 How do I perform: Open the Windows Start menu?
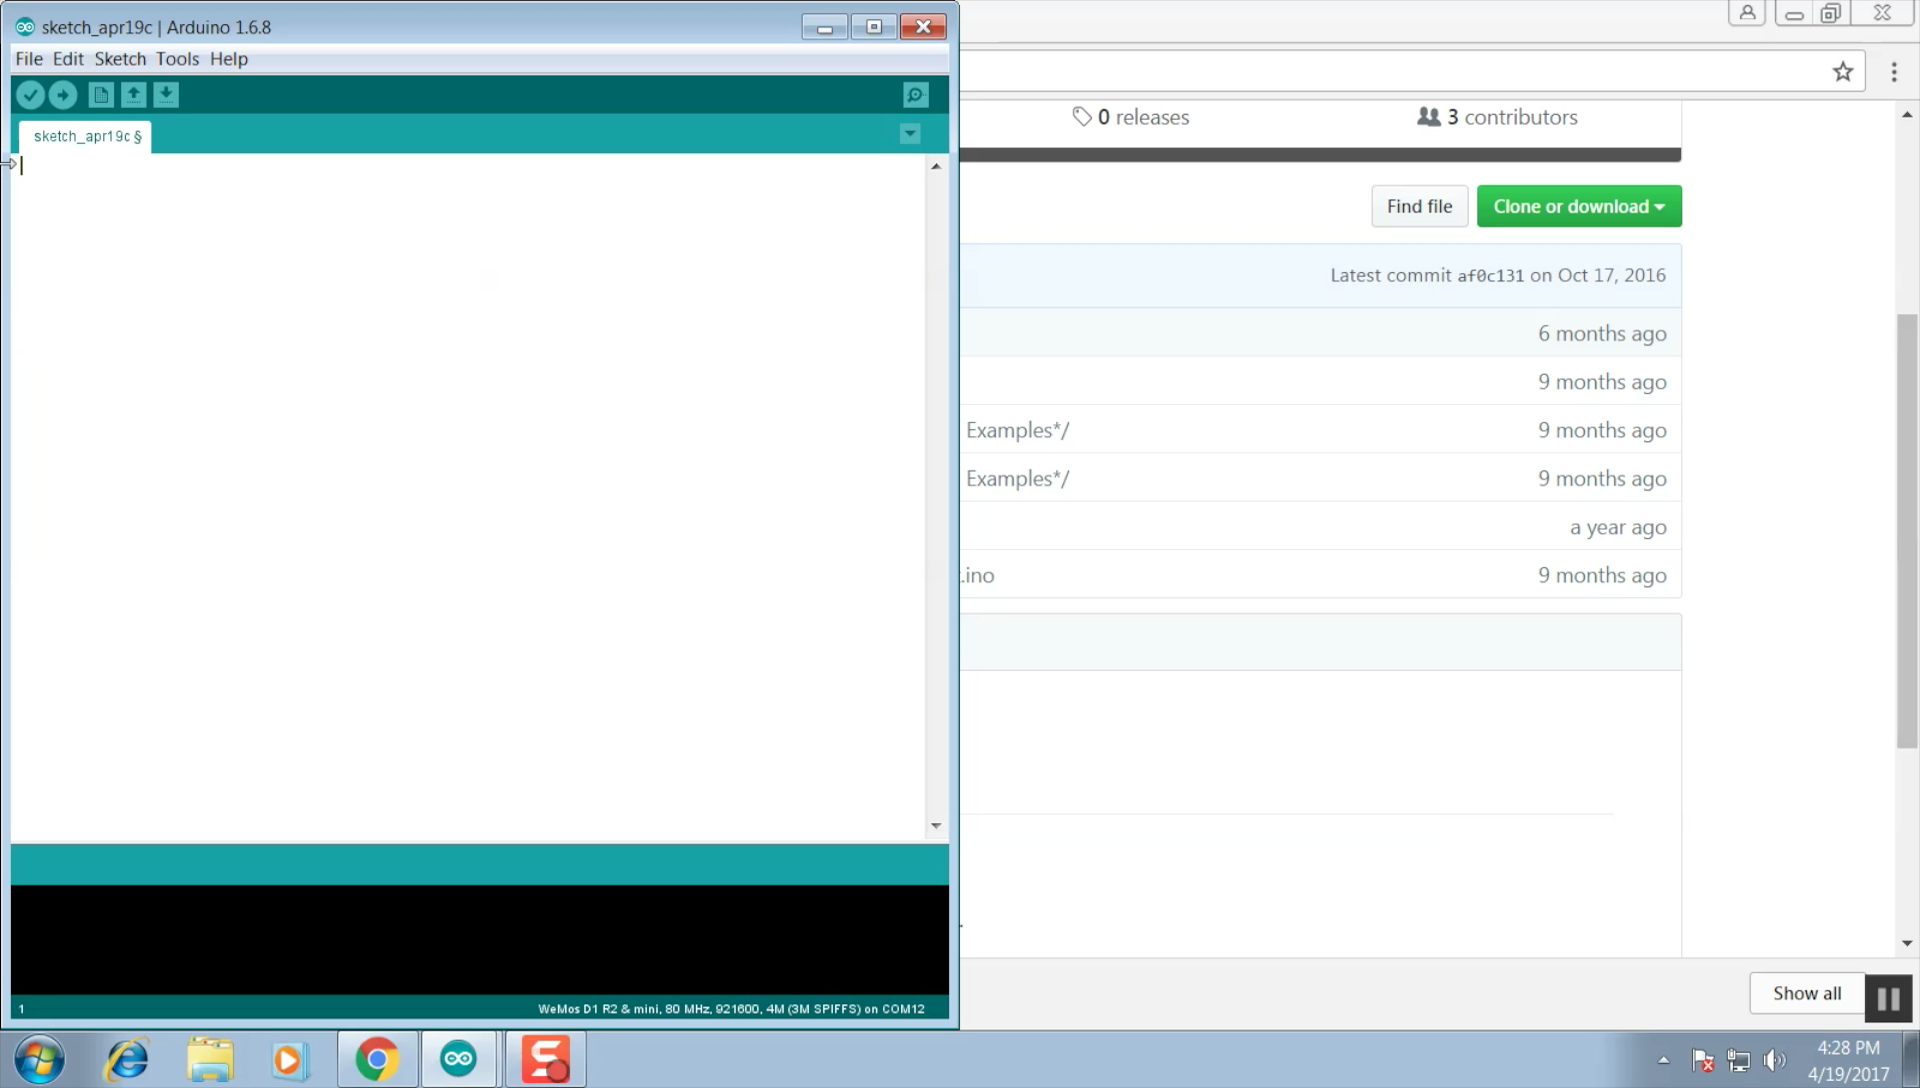(40, 1059)
